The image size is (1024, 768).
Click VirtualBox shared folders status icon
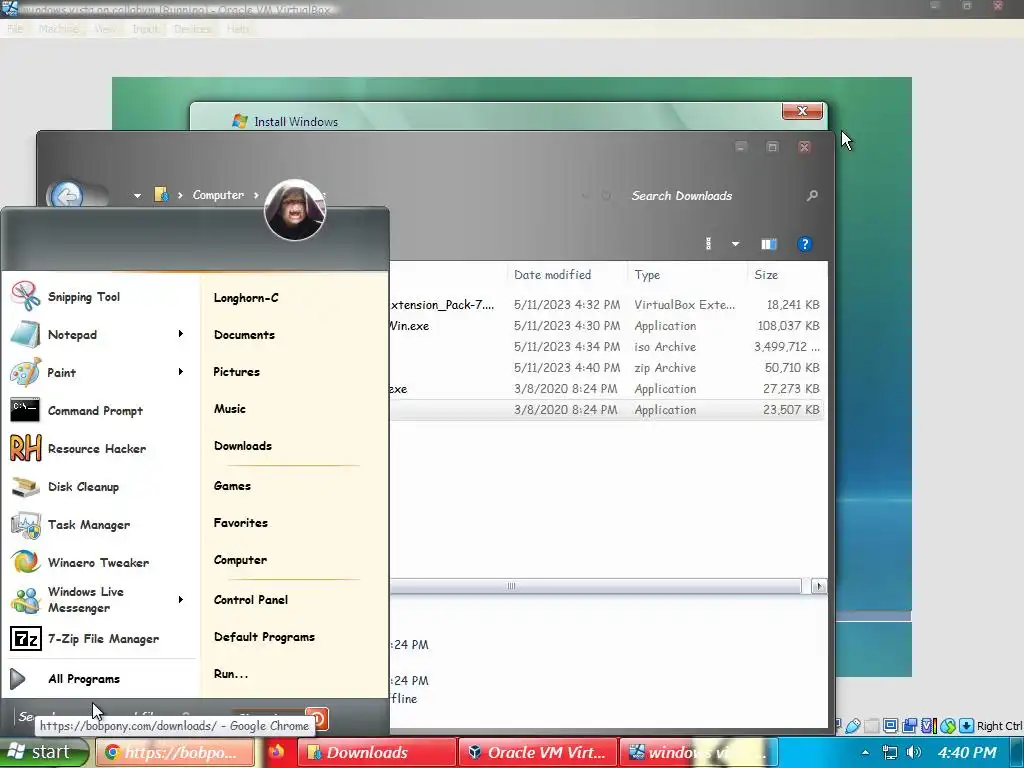(x=872, y=726)
